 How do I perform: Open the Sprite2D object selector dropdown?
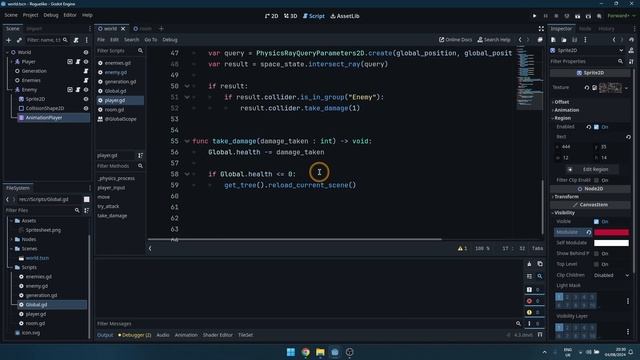[x=621, y=51]
